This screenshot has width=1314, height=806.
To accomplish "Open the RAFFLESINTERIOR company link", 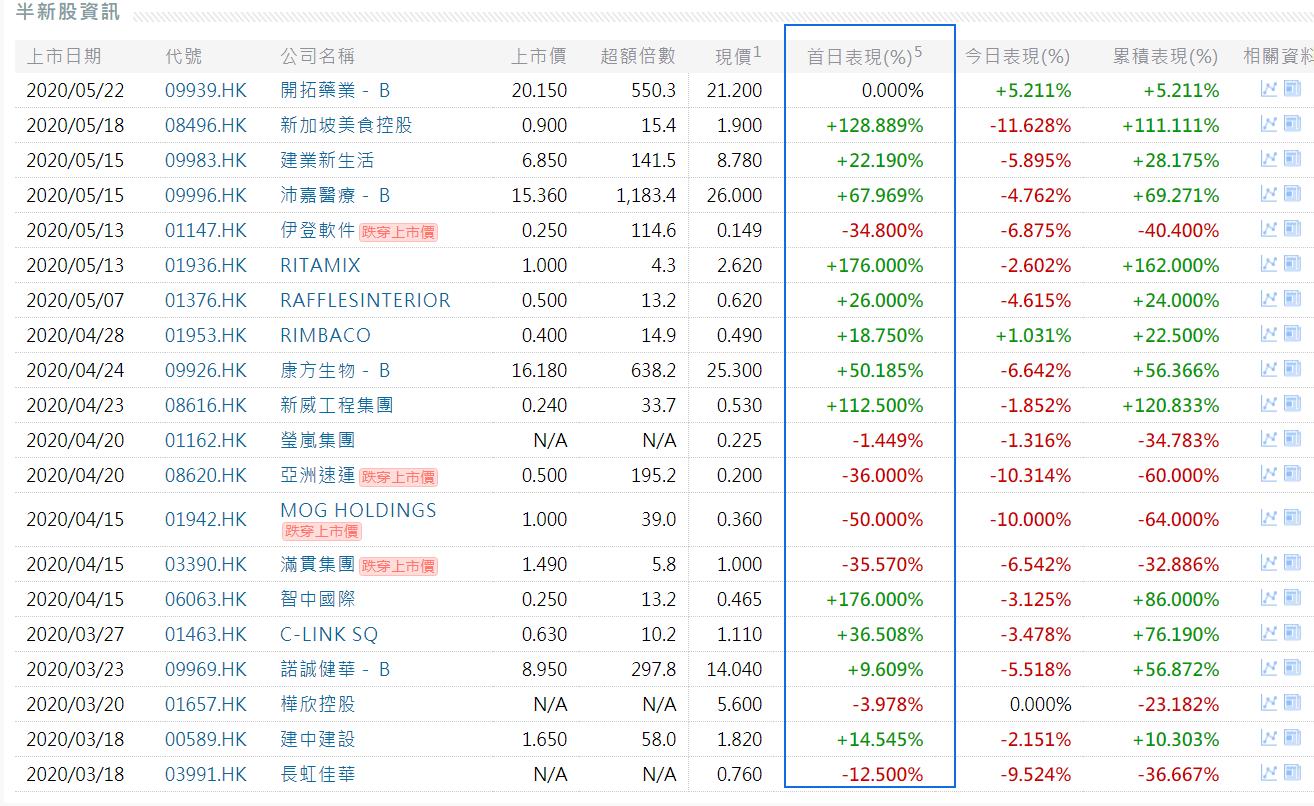I will click(x=365, y=300).
